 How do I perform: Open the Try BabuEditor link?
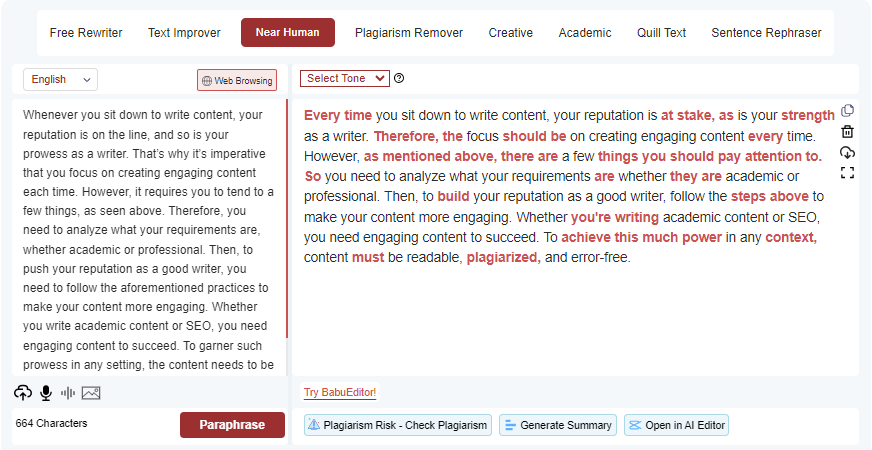(340, 392)
